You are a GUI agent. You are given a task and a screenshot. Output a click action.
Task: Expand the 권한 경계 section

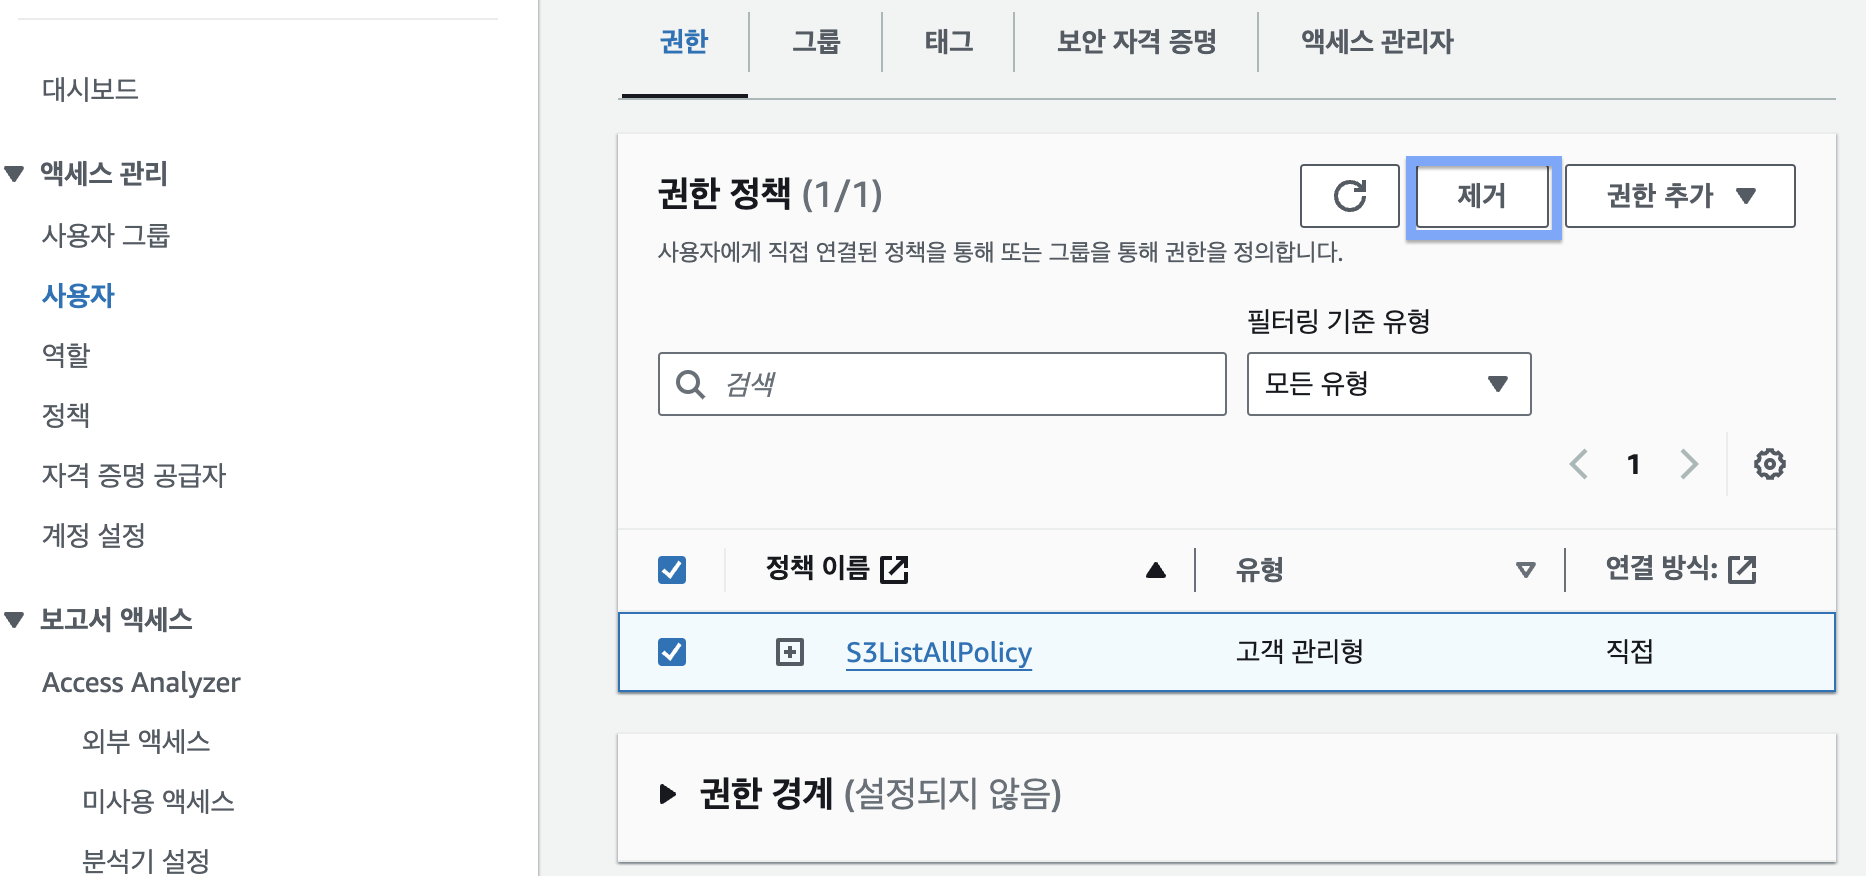coord(668,794)
